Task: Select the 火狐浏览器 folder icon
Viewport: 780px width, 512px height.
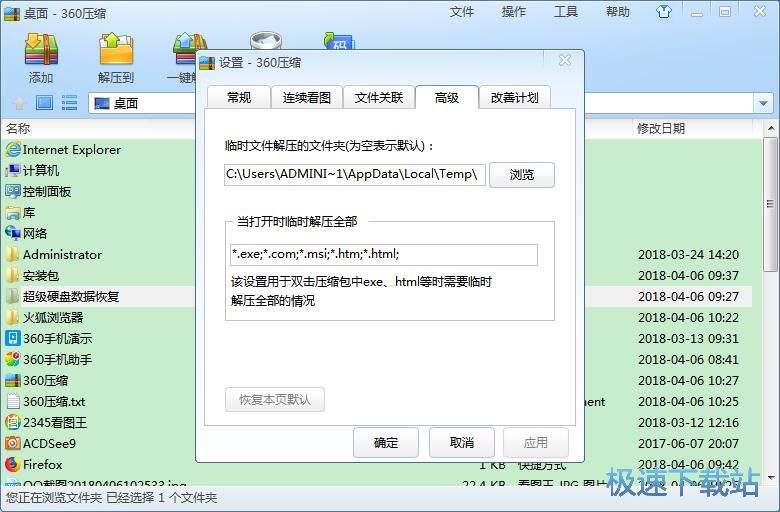Action: click(x=13, y=317)
